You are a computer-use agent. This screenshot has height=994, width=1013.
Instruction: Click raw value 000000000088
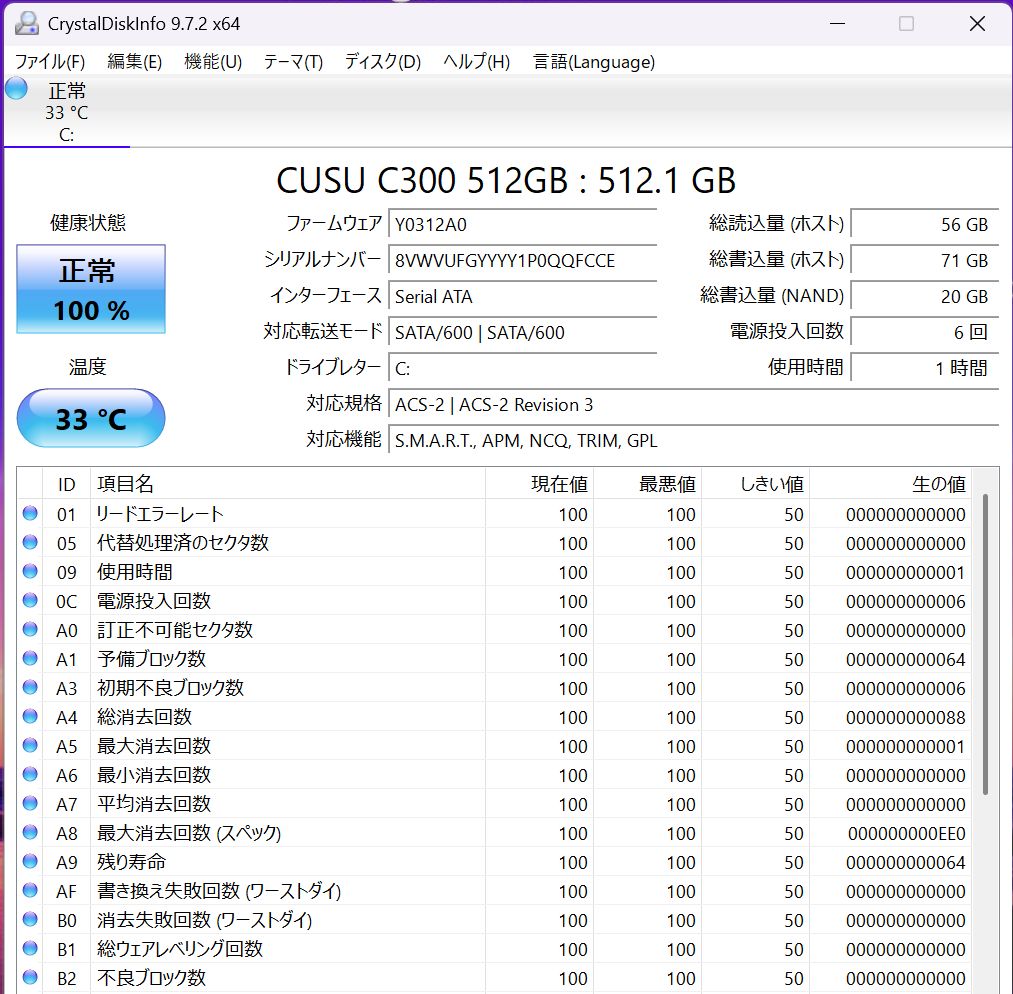[906, 717]
